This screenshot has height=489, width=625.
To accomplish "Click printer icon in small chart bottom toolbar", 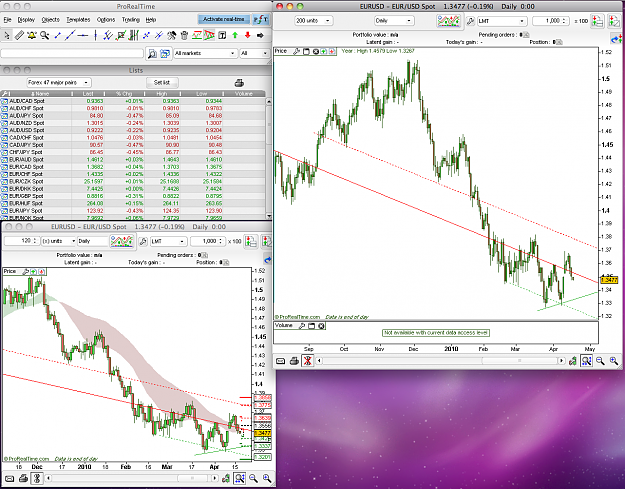I will 23,478.
